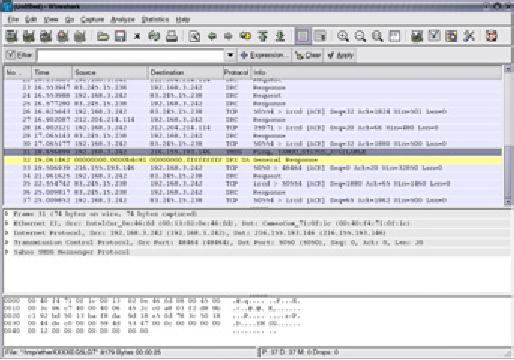Sort by the Time column header
Viewport: 514px width, 360px height.
[x=52, y=72]
